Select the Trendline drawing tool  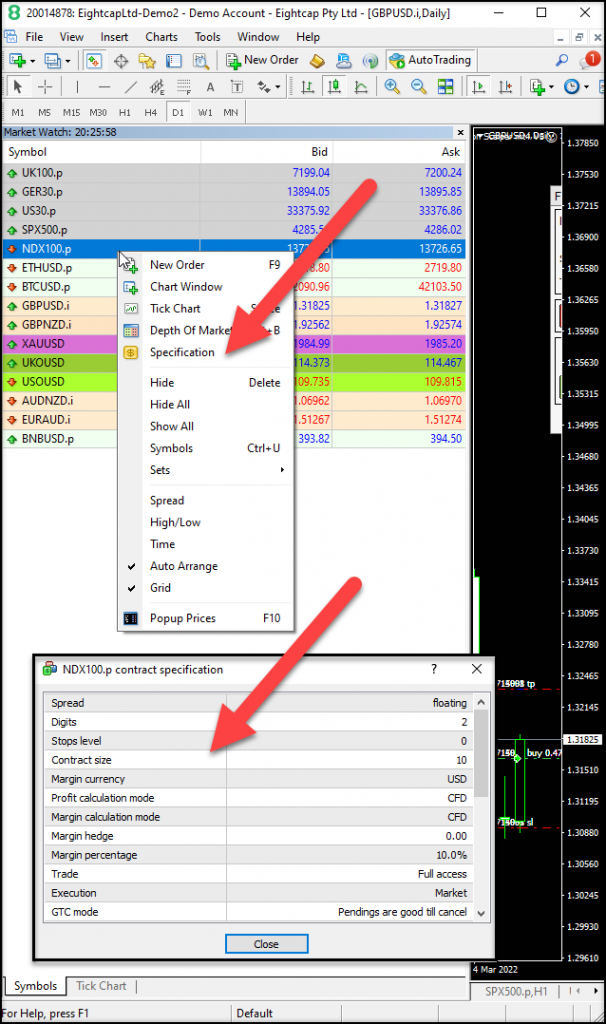[x=131, y=86]
